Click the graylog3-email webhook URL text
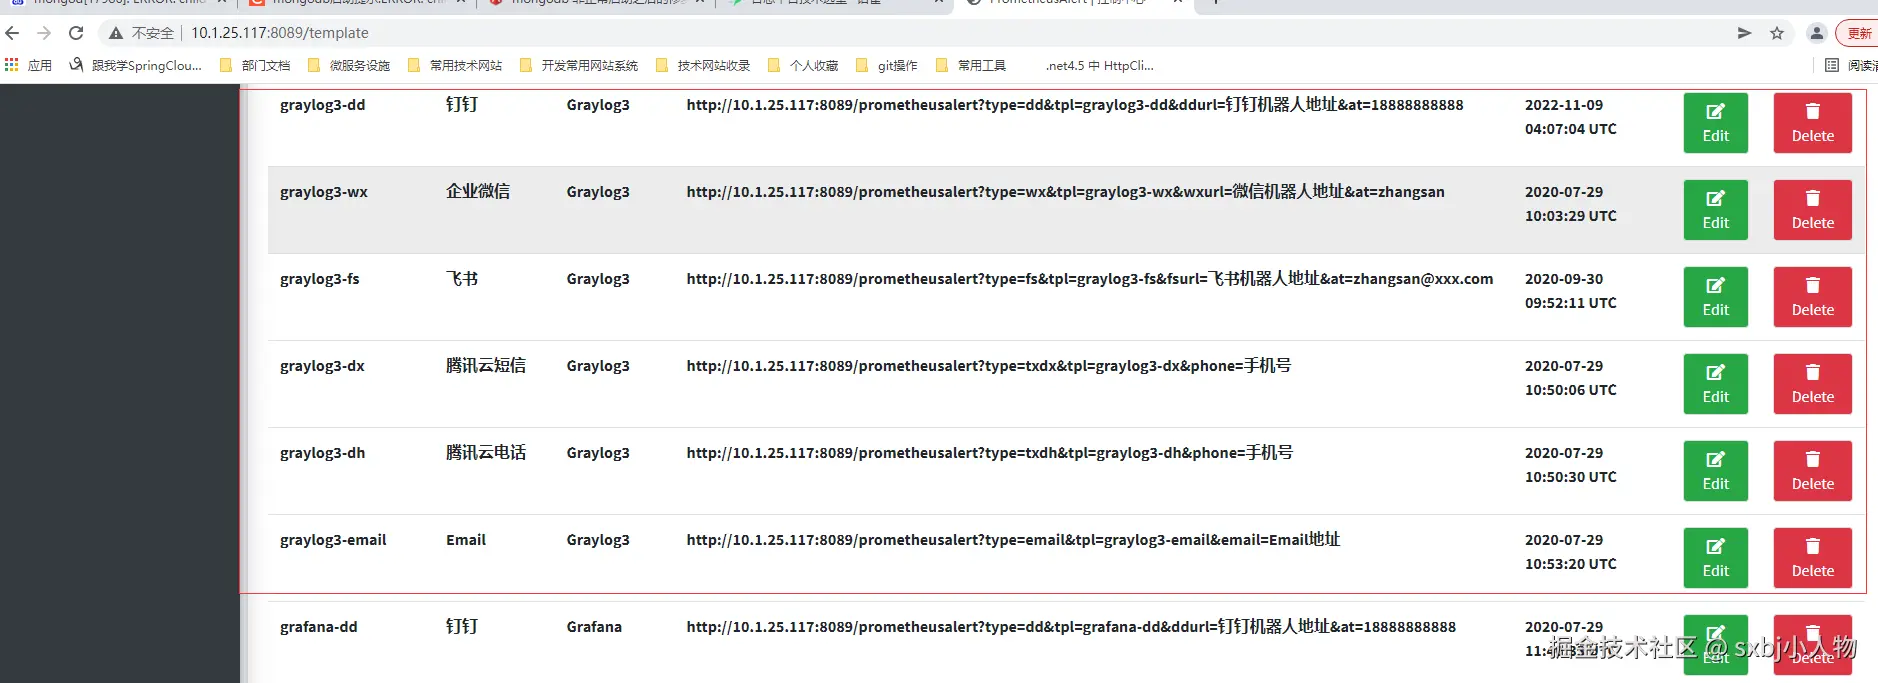Viewport: 1878px width, 683px height. click(1013, 539)
